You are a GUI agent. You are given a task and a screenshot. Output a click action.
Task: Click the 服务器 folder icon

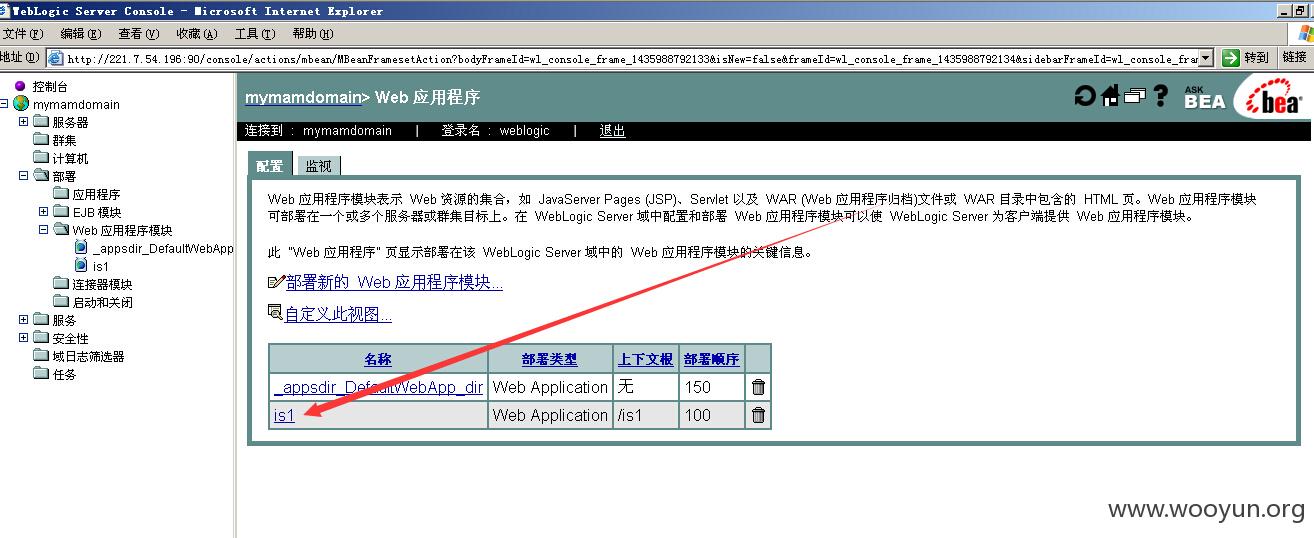click(x=41, y=122)
